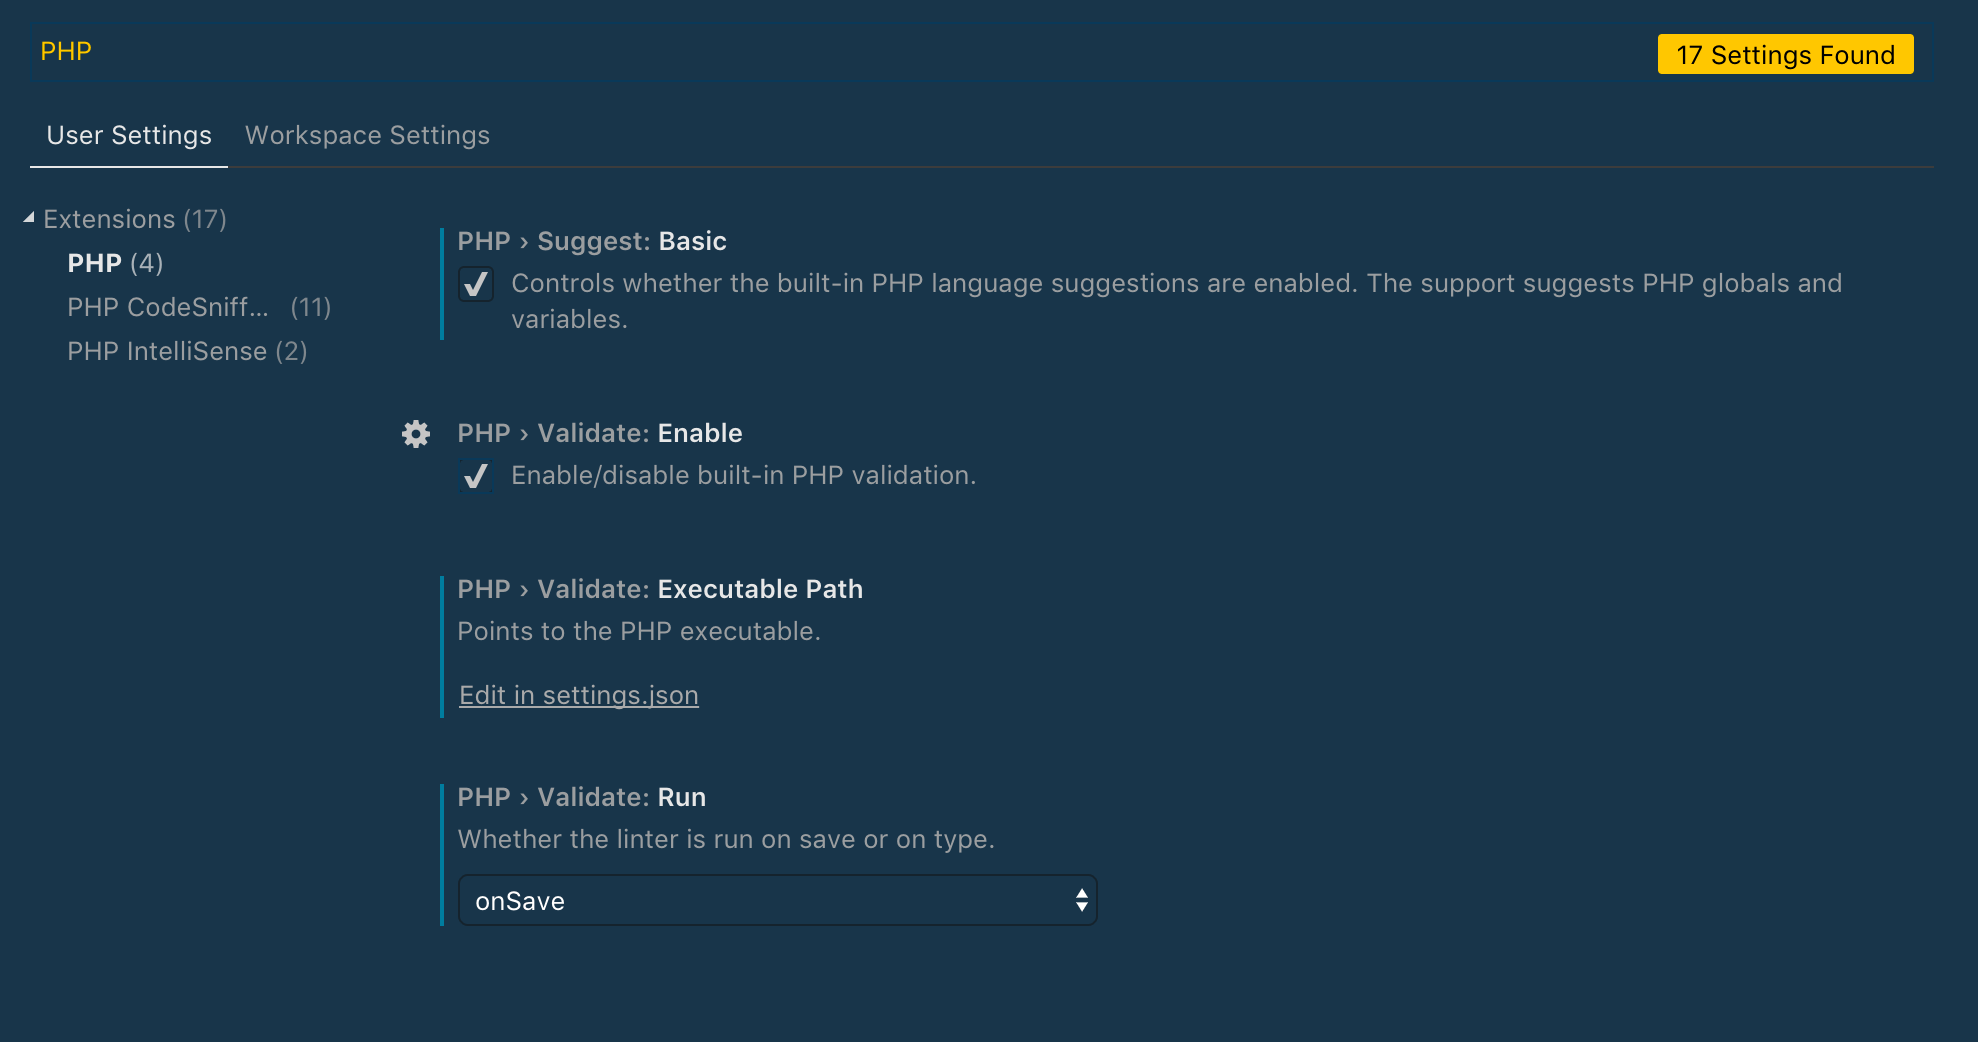The width and height of the screenshot is (1978, 1042).
Task: Click the Suggest Basic description text
Action: coord(1176,301)
